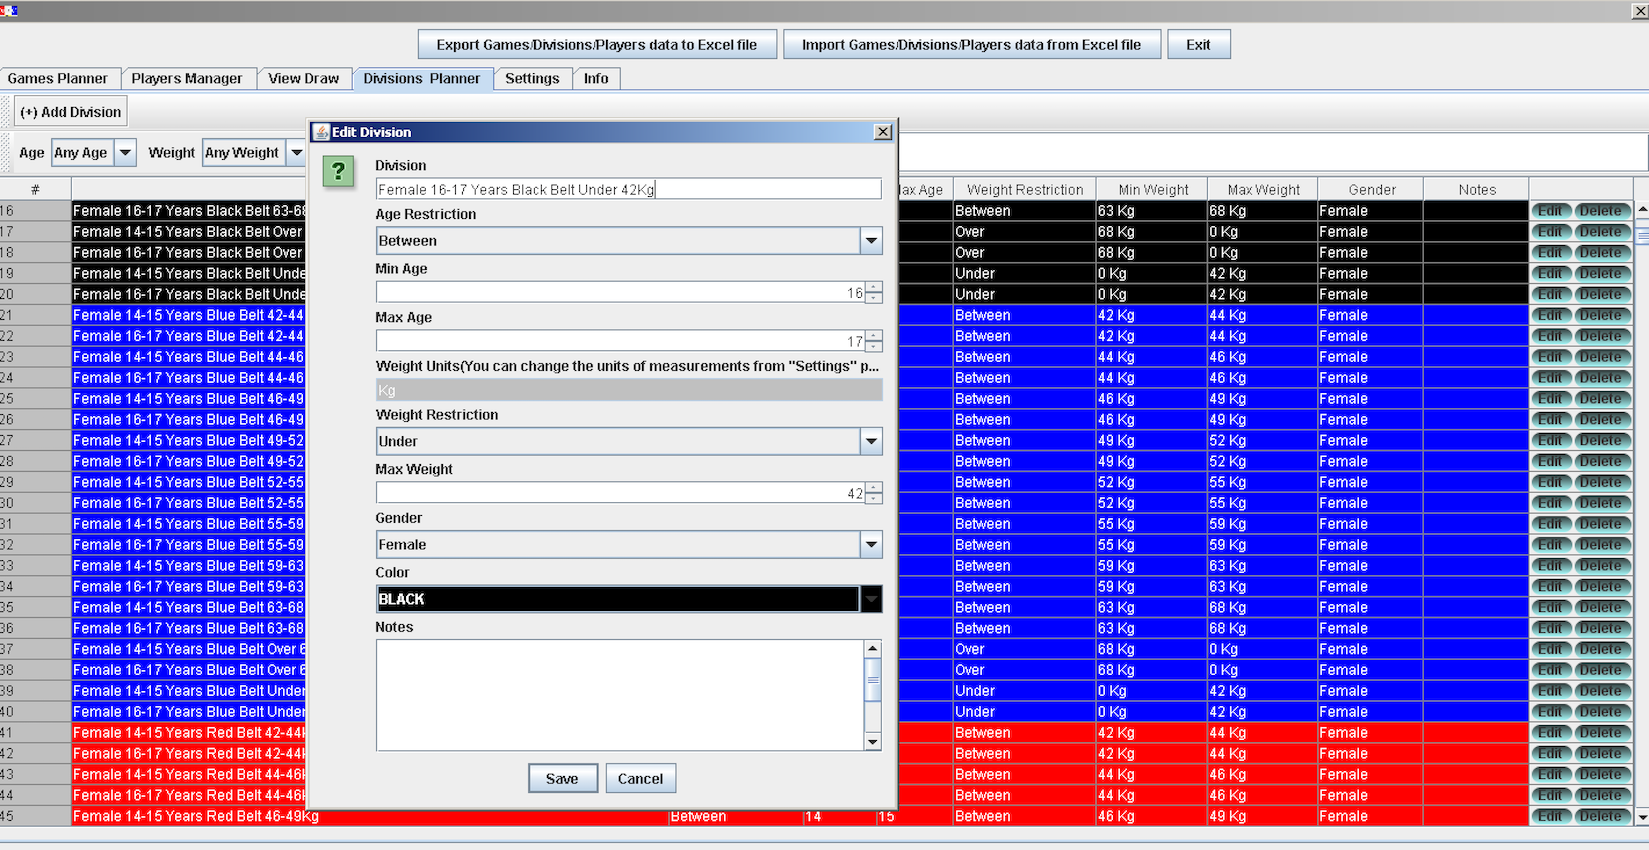Click Export data to Excel file button
This screenshot has height=850, width=1649.
tap(596, 45)
